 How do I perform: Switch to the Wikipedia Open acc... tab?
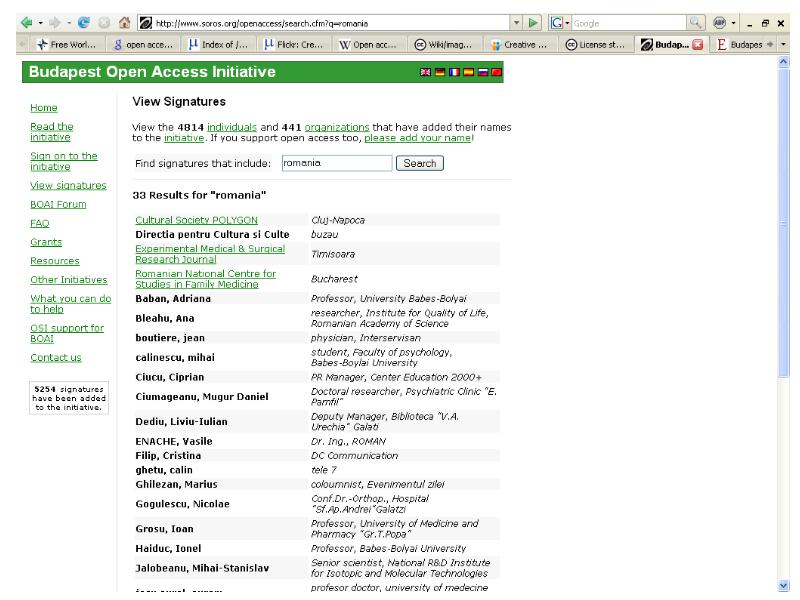[x=368, y=45]
